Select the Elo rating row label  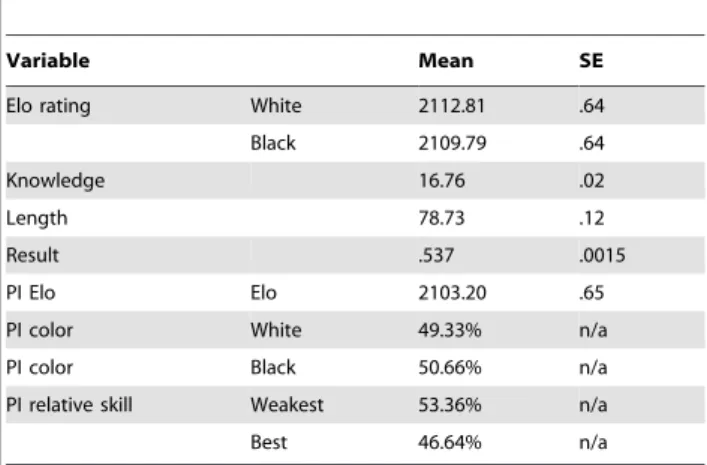48,106
